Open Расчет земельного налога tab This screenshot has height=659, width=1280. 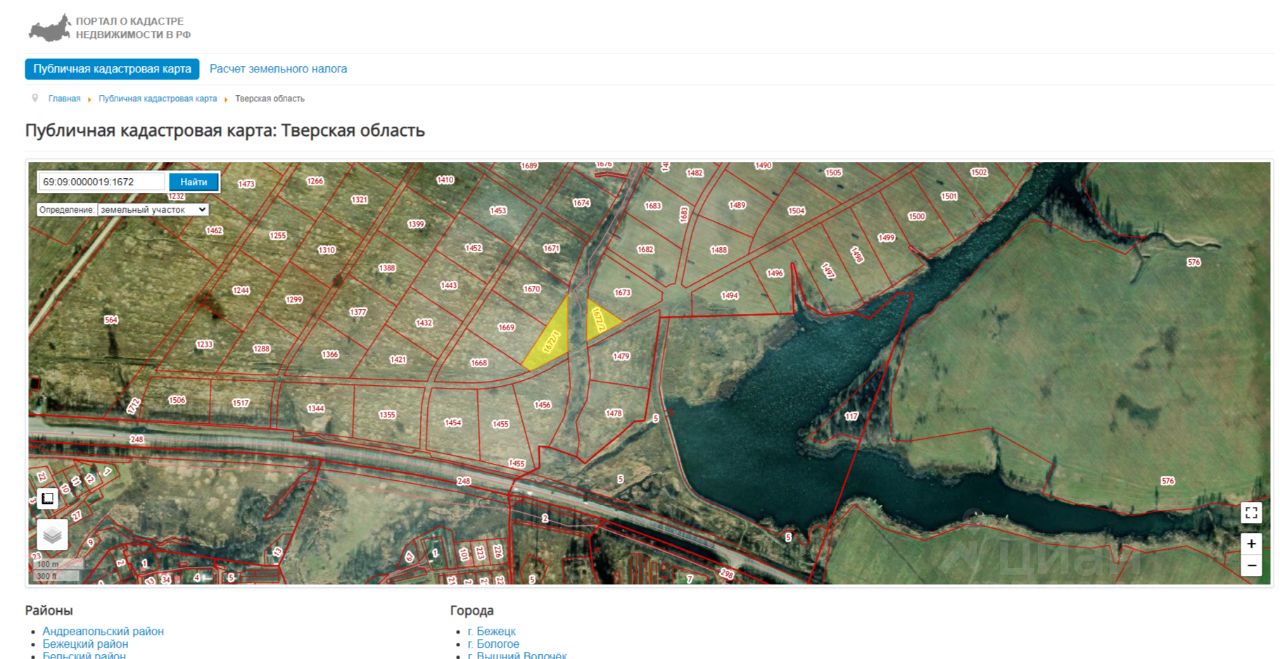pos(278,69)
